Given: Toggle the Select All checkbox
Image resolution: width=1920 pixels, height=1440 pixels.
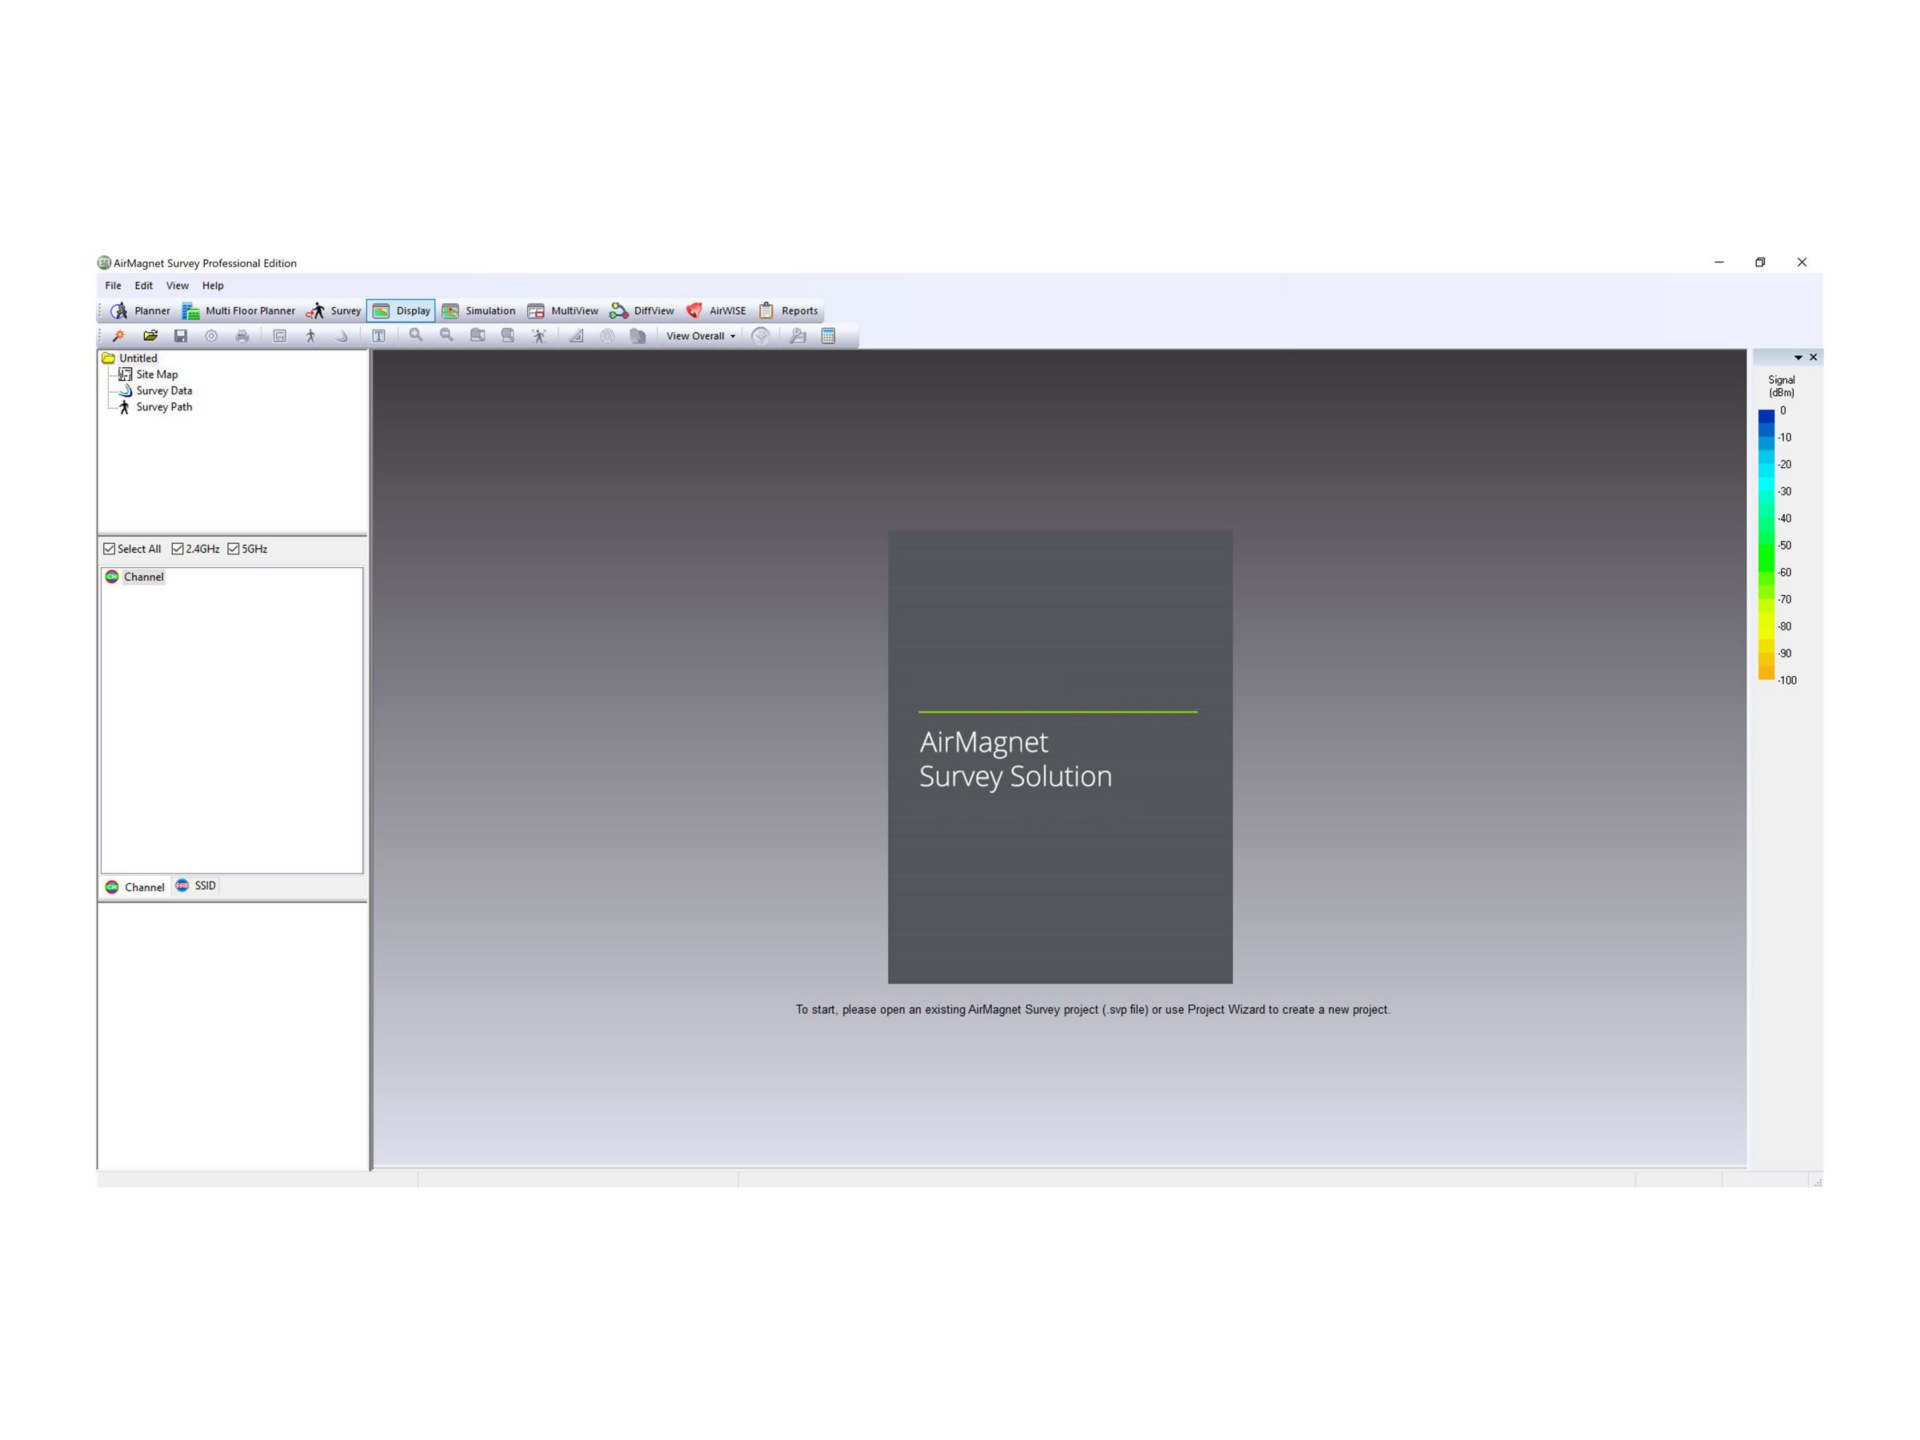Looking at the screenshot, I should coord(110,549).
